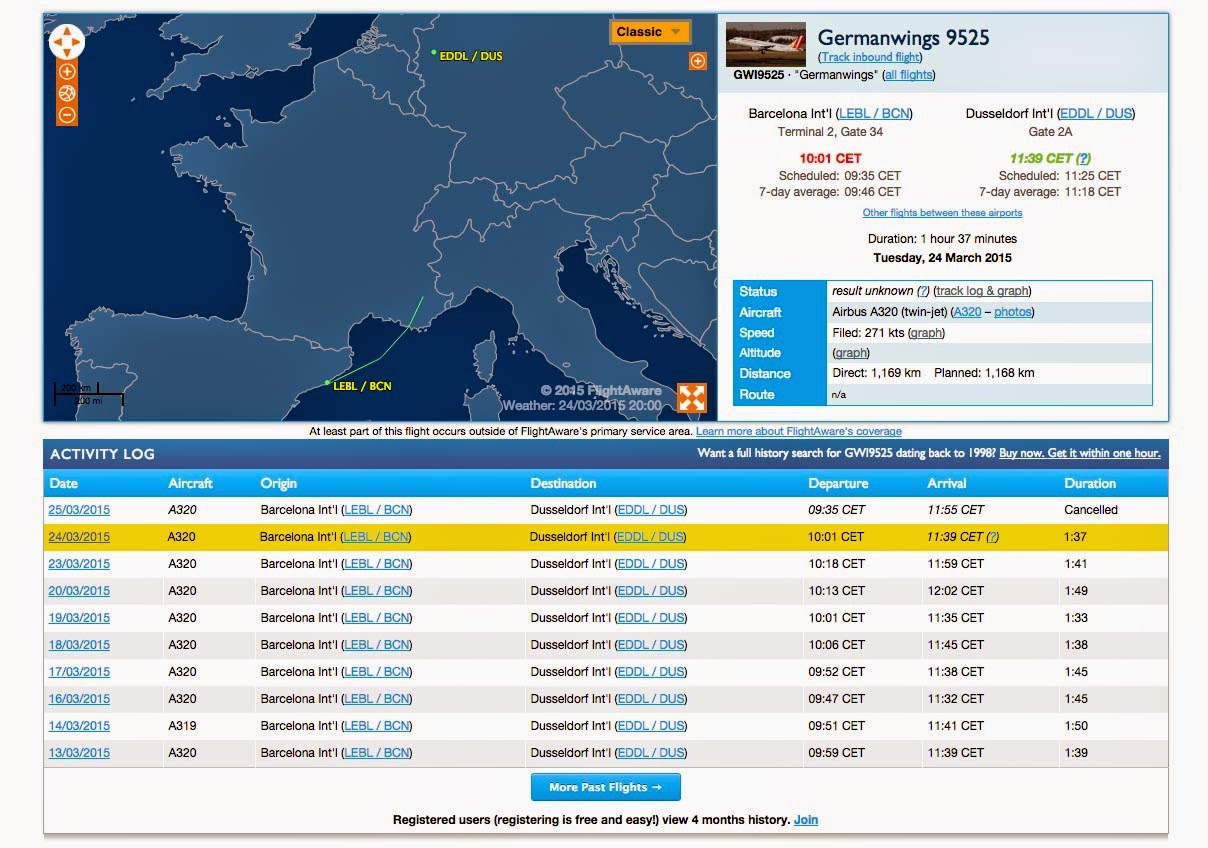The image size is (1208, 848).
Task: Open the 16/03/2015 flight entry
Action: tap(79, 699)
